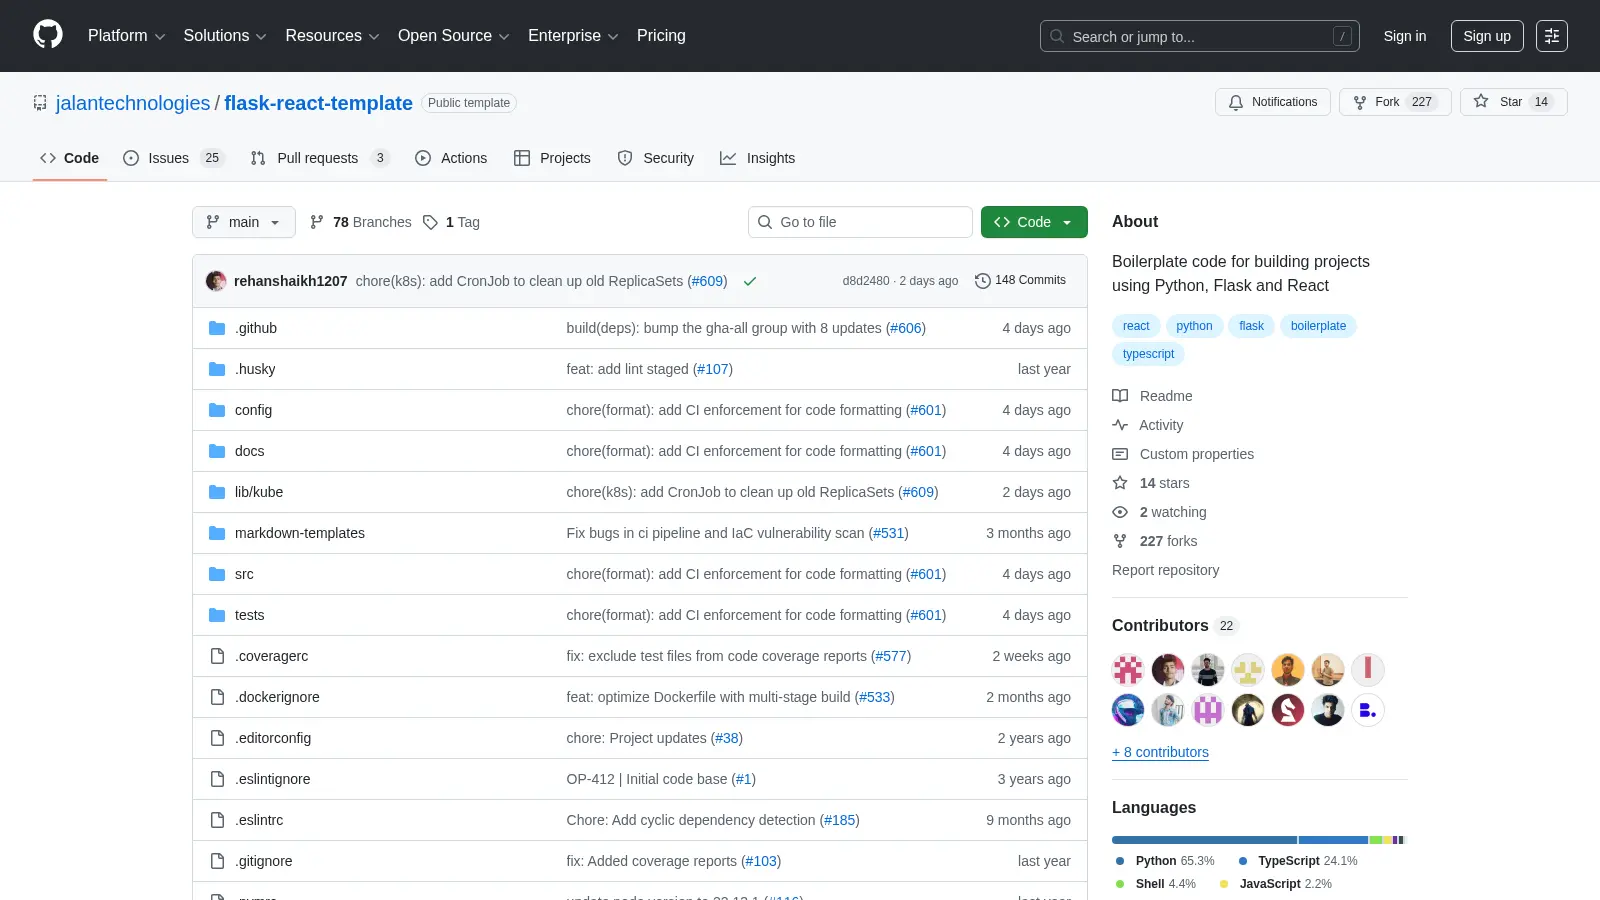The width and height of the screenshot is (1600, 900).
Task: Open the + 8 contributors link
Action: point(1160,752)
